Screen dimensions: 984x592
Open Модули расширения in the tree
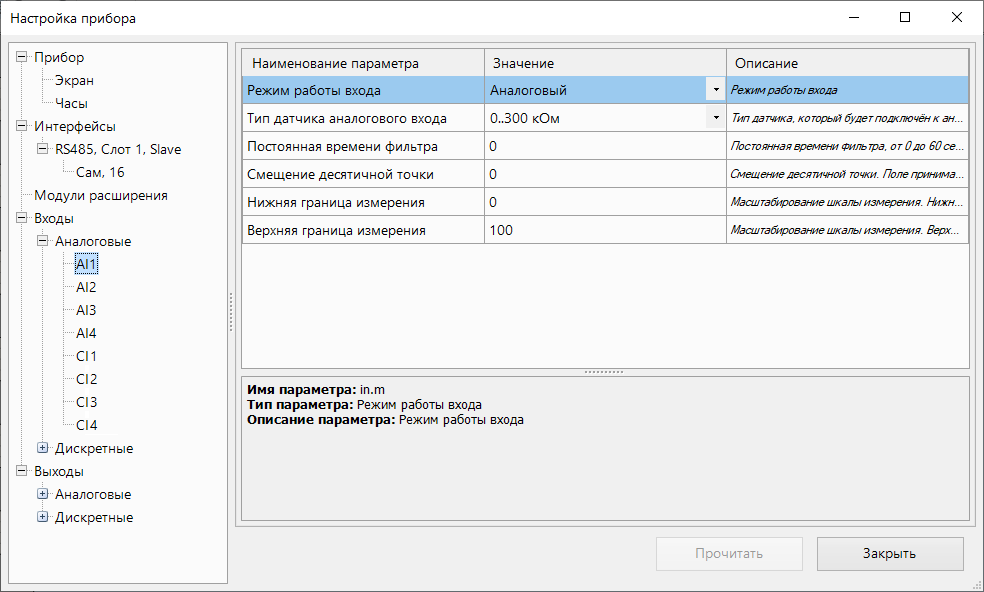tap(100, 196)
